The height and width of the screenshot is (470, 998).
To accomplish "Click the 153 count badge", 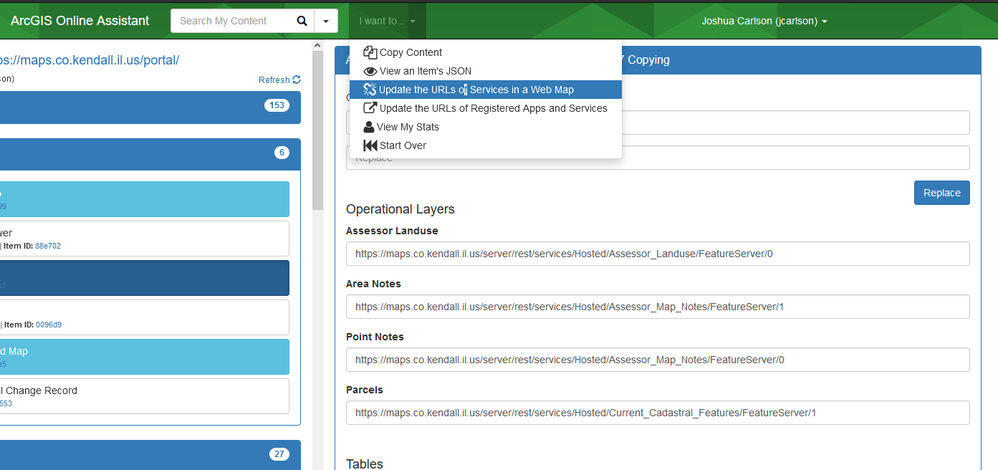I will pos(276,105).
